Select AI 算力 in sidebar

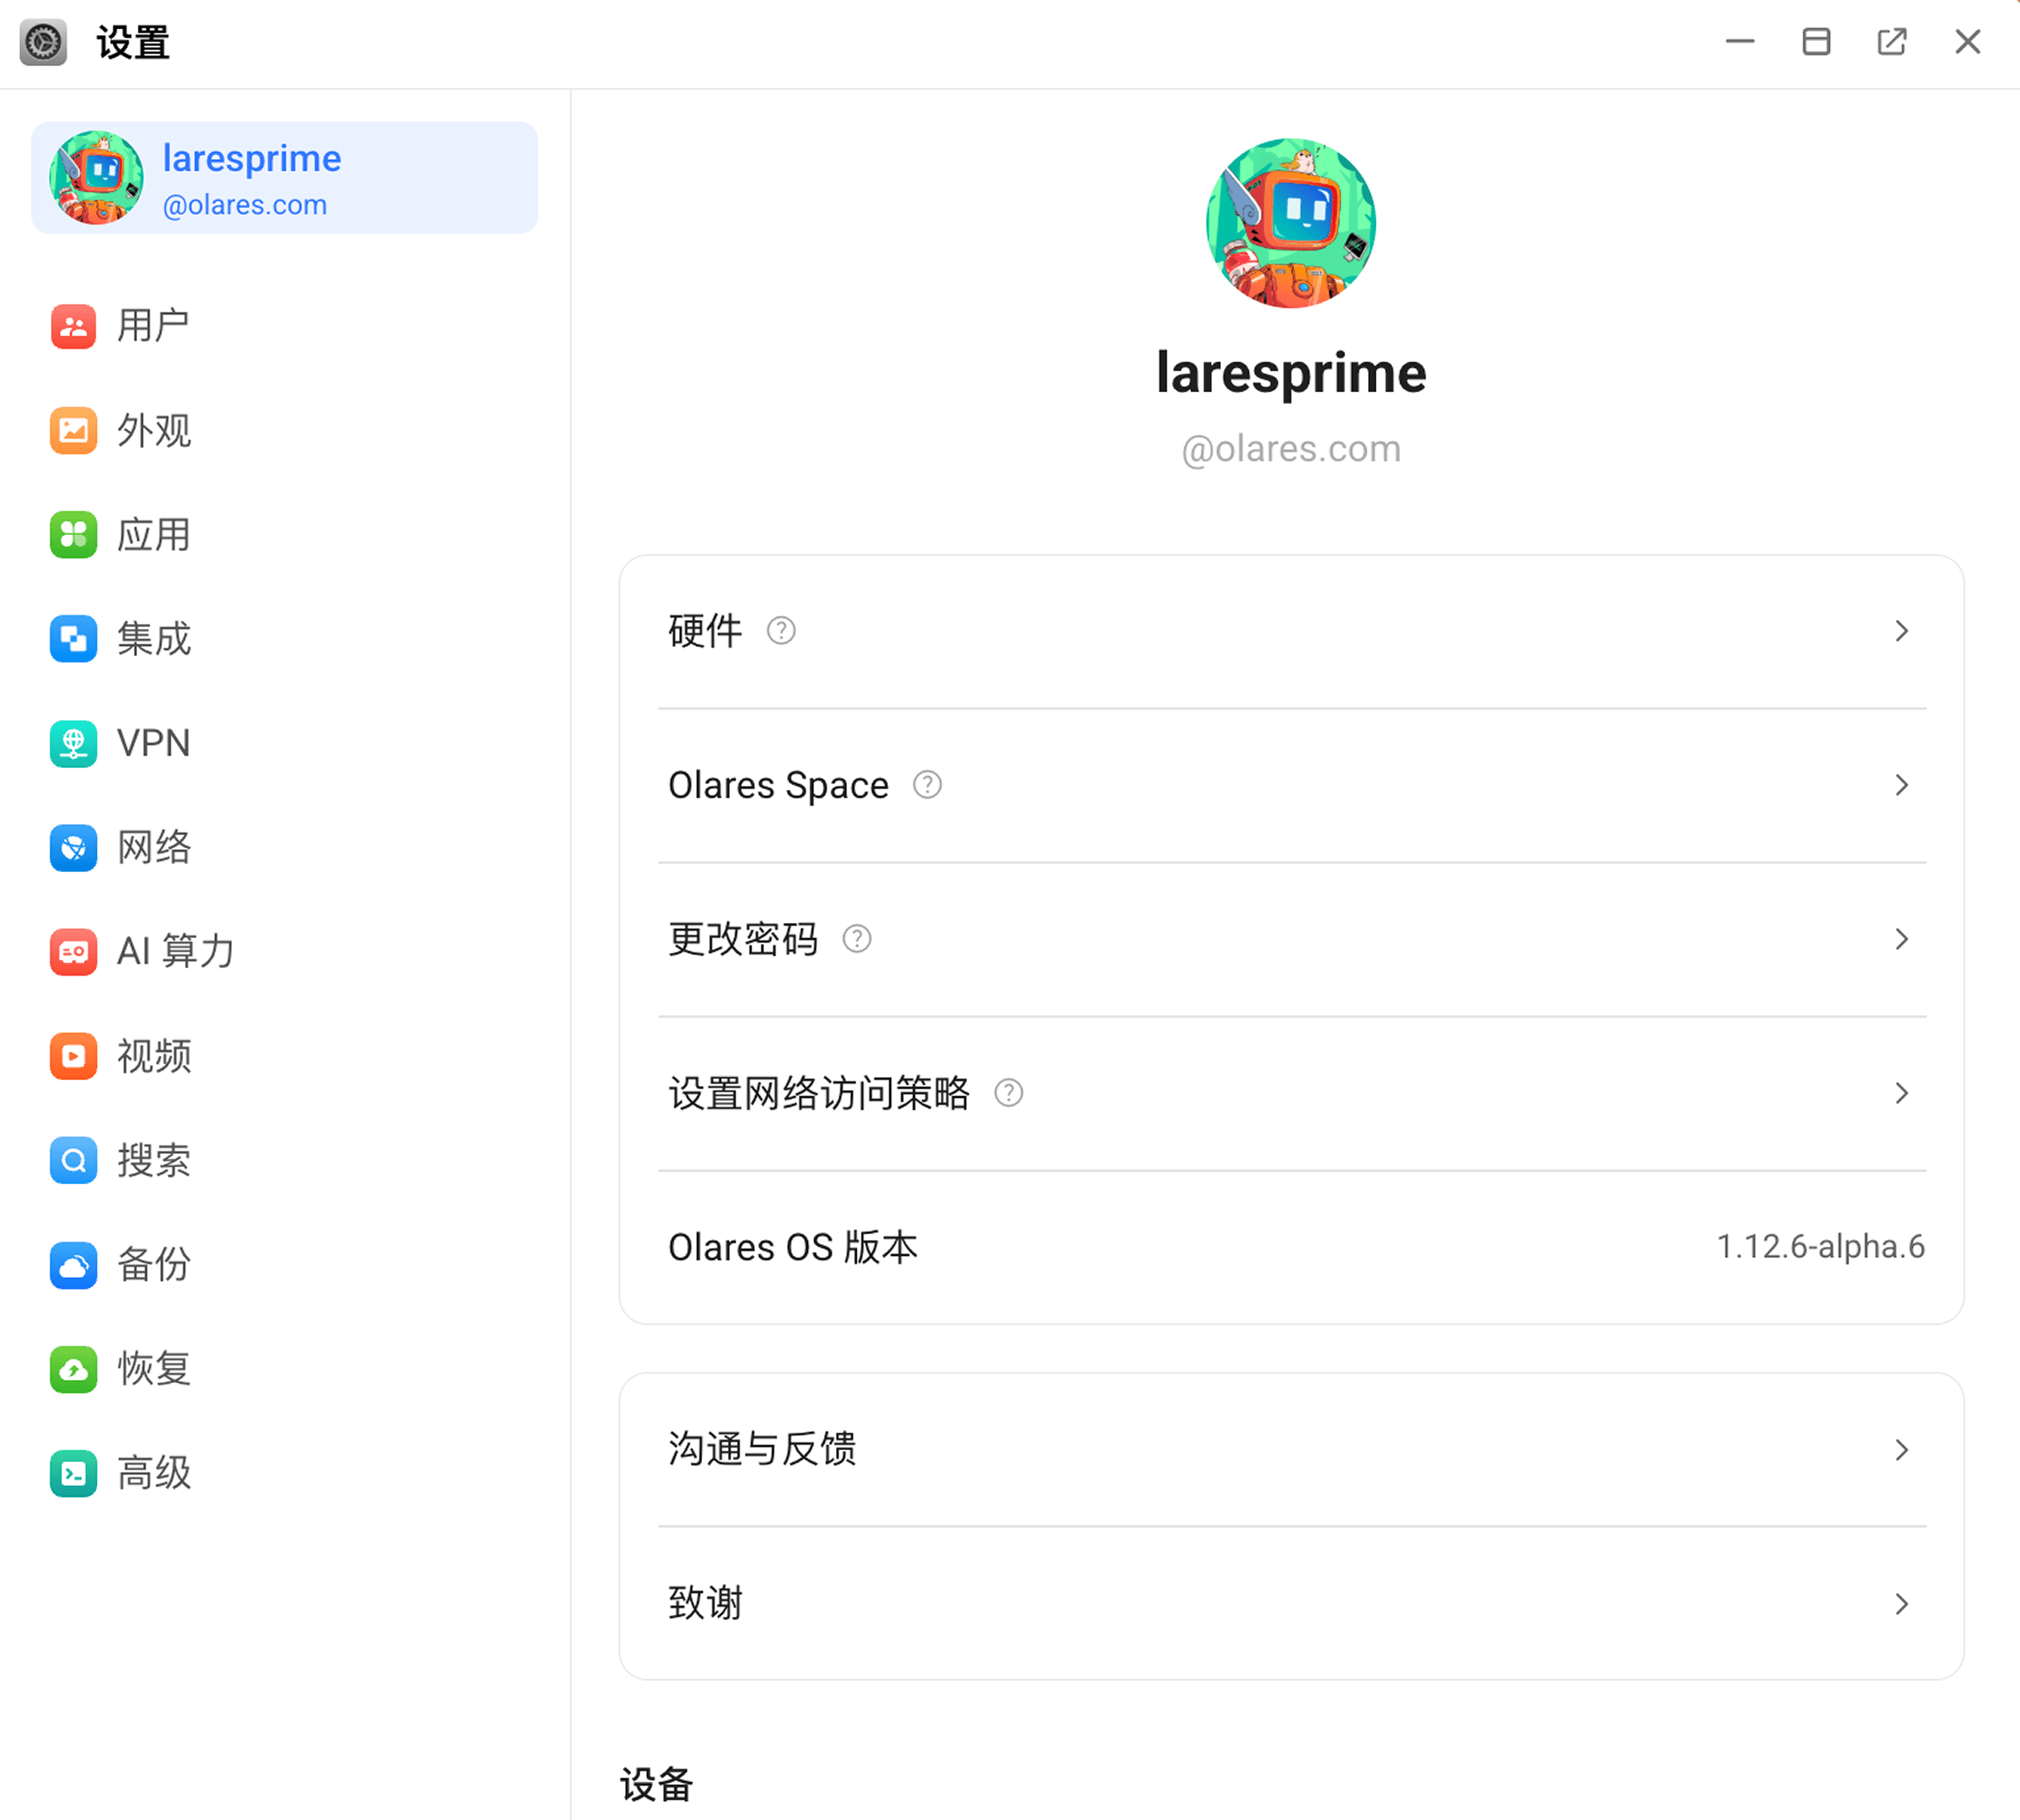point(284,952)
